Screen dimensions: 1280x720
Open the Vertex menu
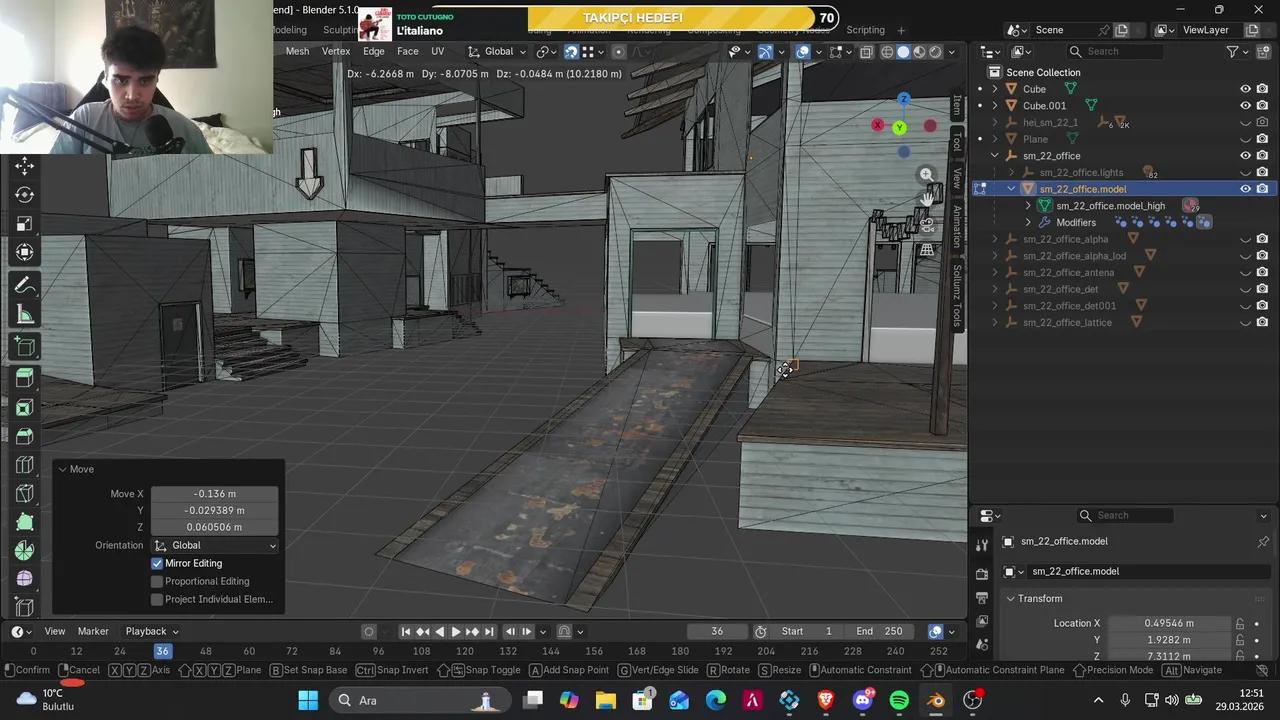[336, 52]
